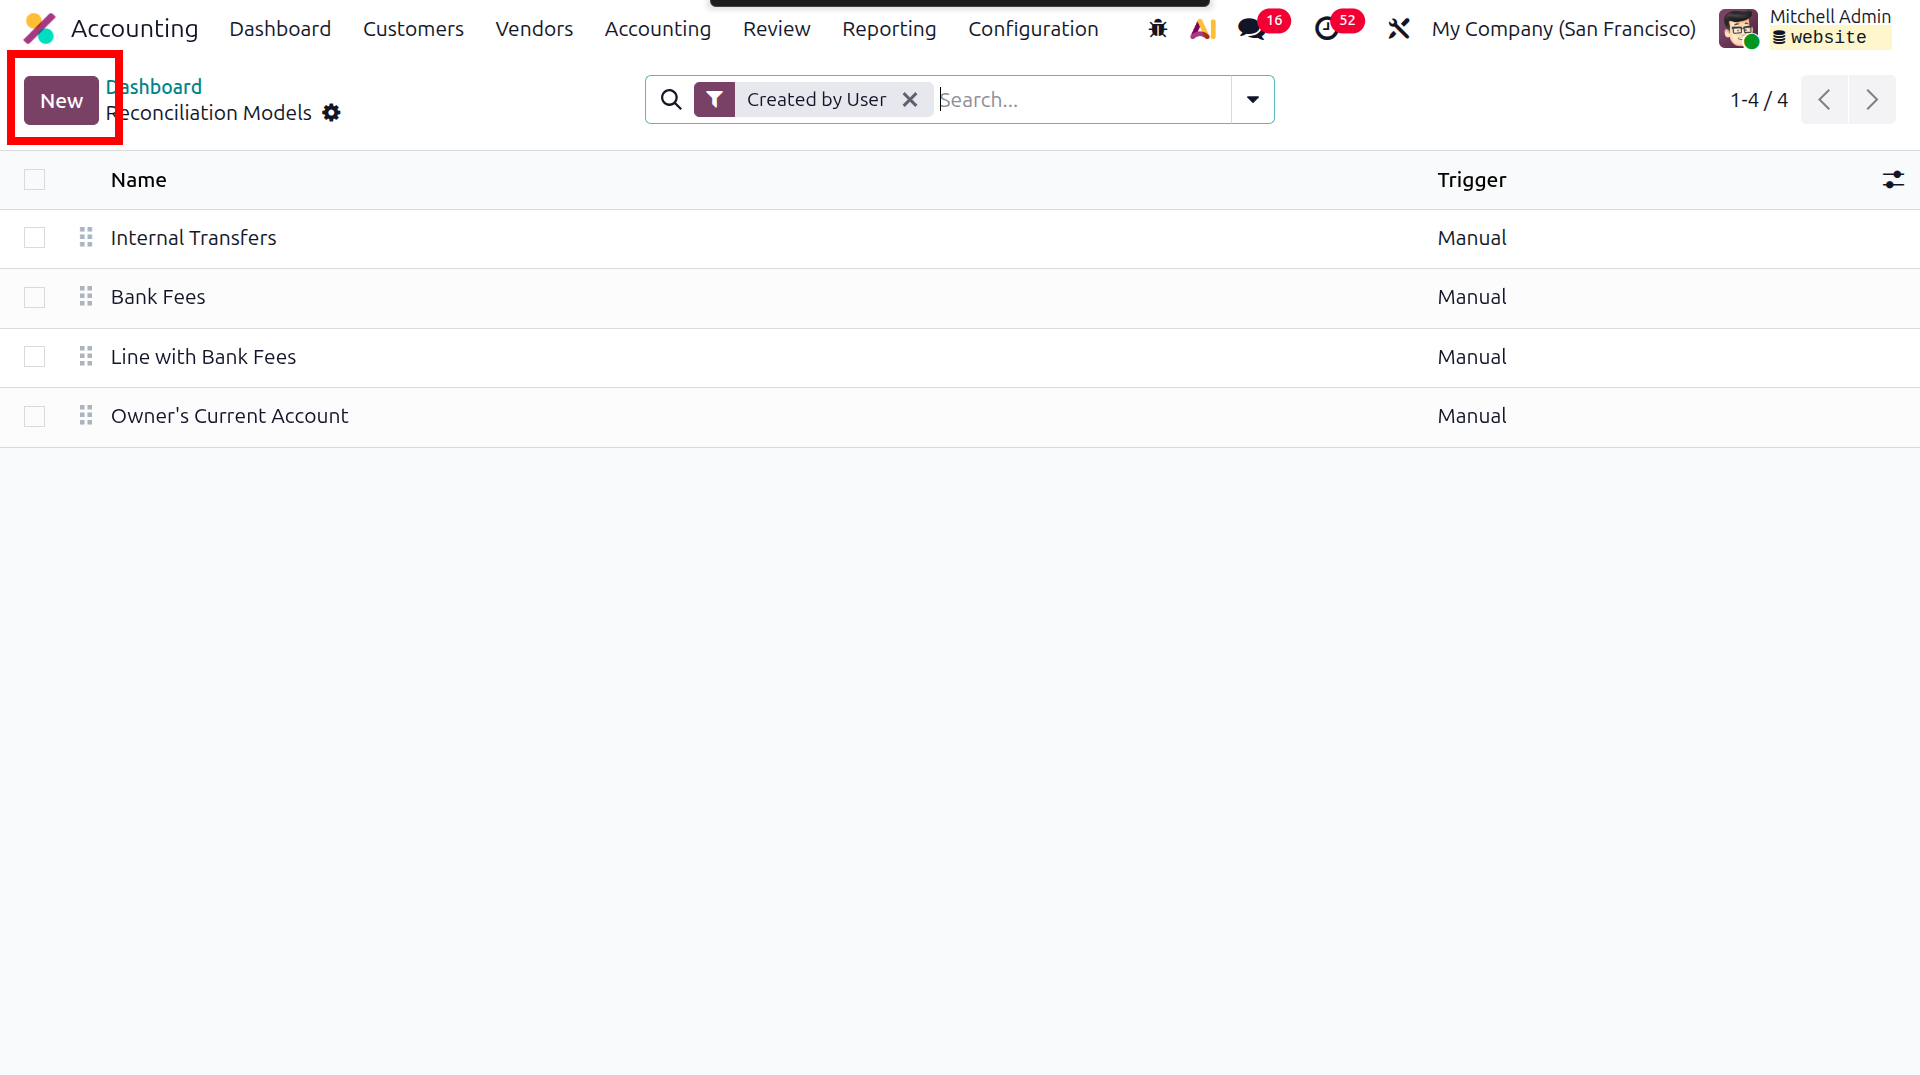Click the Reconciliation Models gear icon

[332, 113]
